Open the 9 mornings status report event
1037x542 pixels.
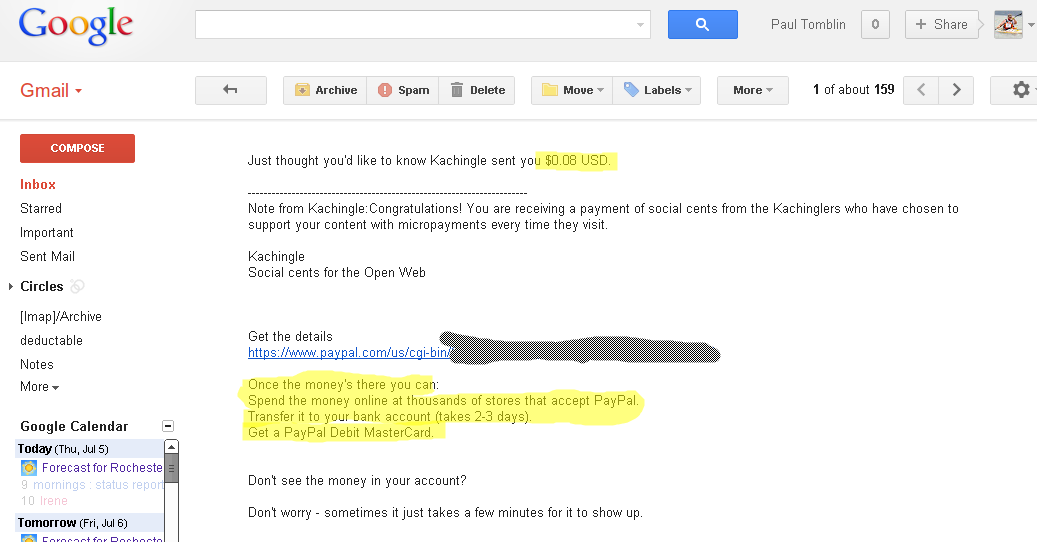tap(92, 484)
